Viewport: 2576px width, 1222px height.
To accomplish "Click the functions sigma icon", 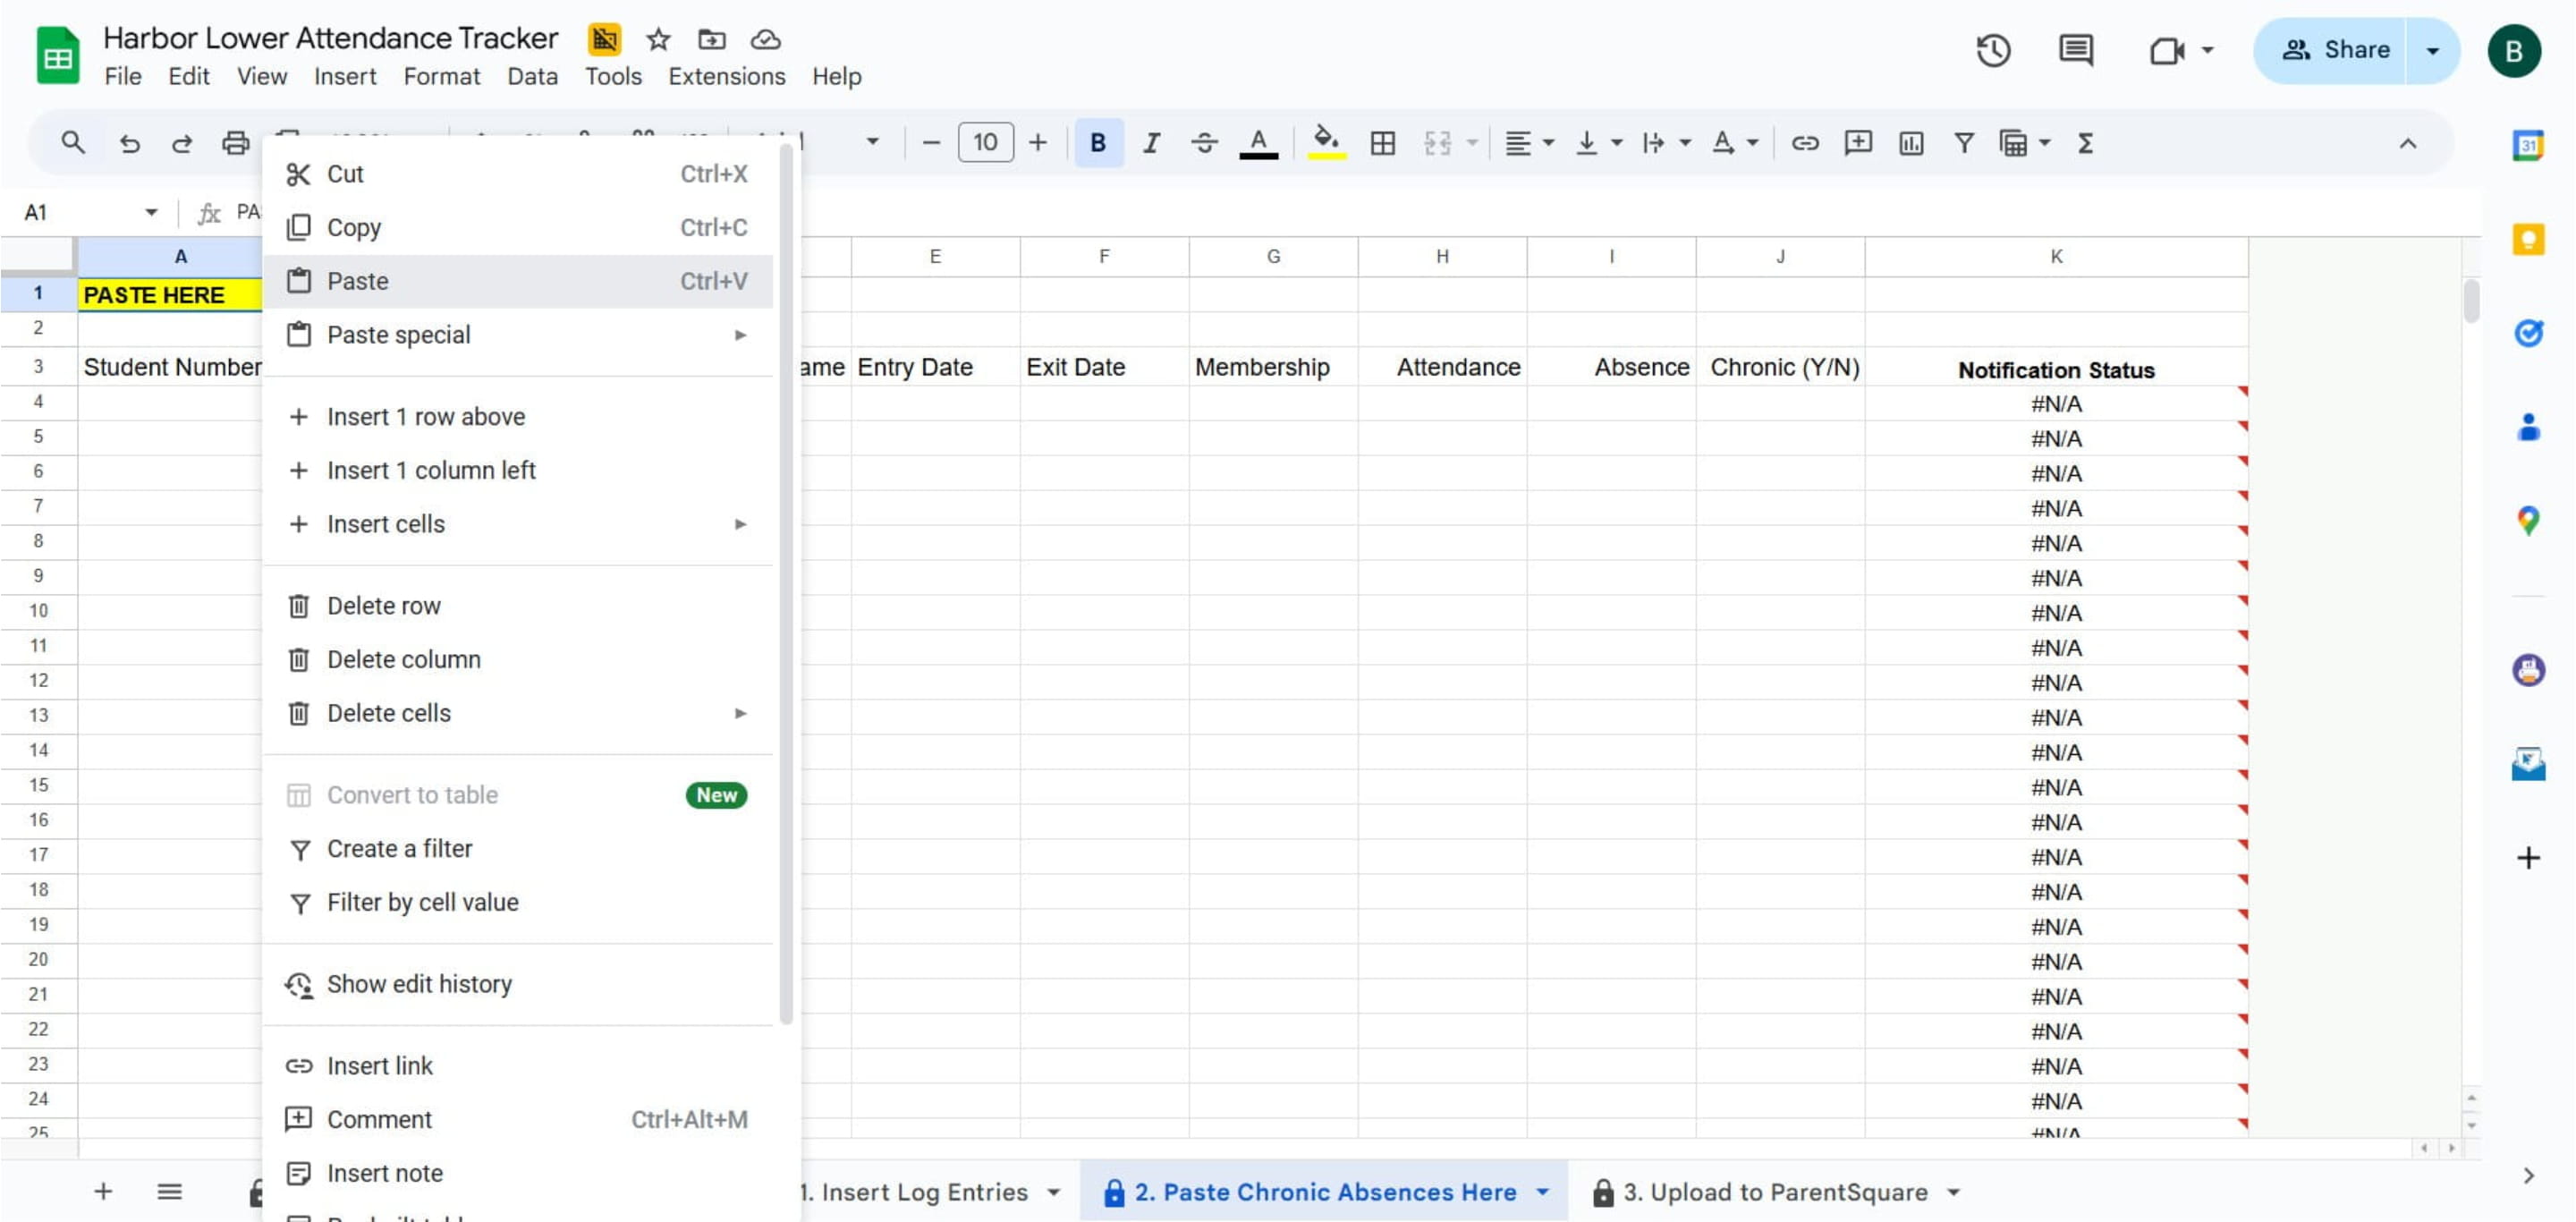I will pyautogui.click(x=2085, y=143).
